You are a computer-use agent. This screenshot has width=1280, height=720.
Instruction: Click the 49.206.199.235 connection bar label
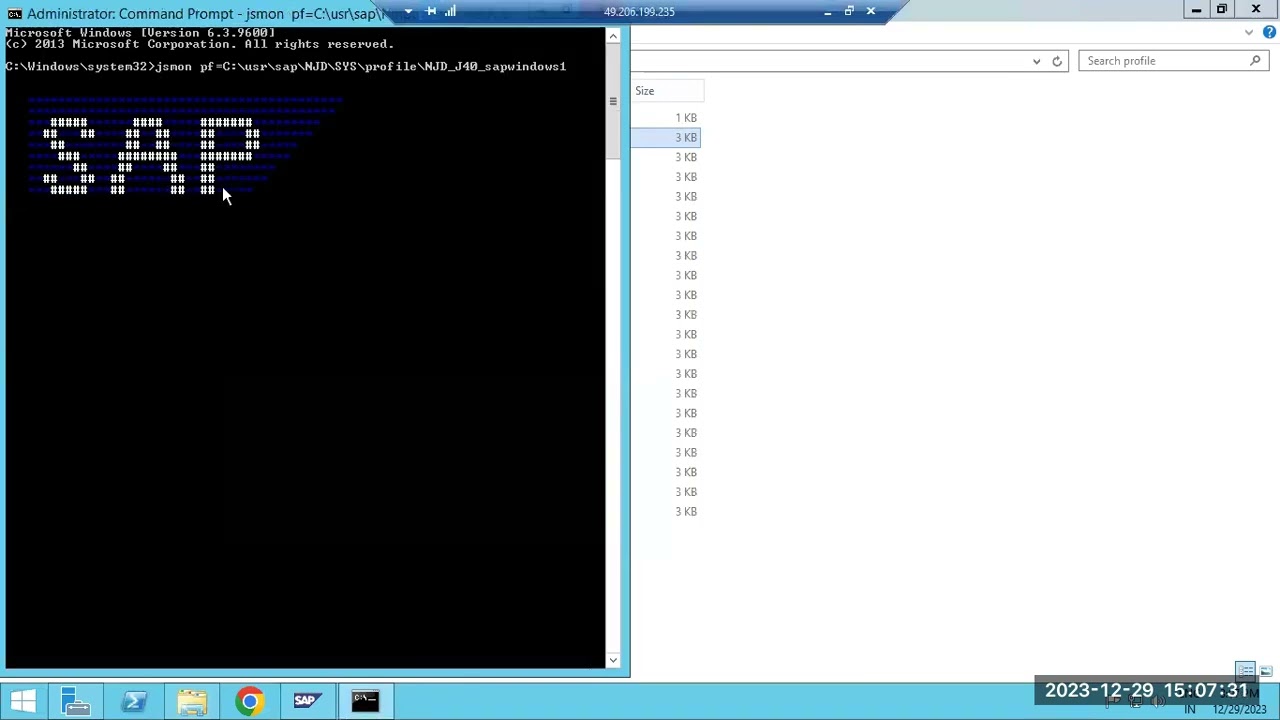click(639, 12)
